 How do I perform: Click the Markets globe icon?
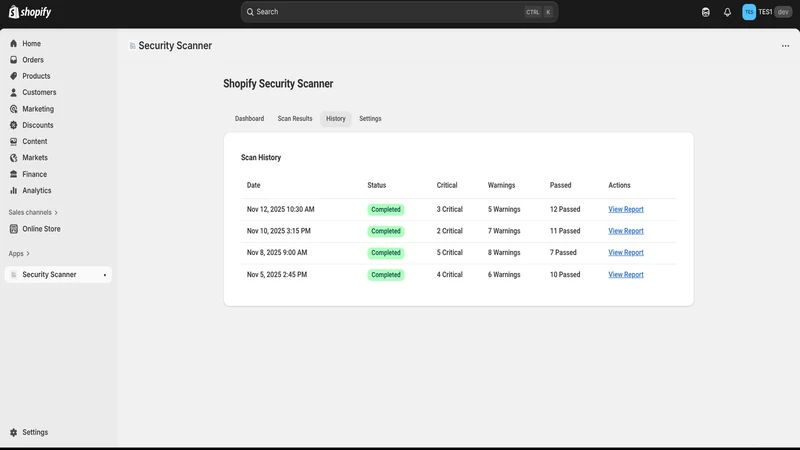click(14, 158)
